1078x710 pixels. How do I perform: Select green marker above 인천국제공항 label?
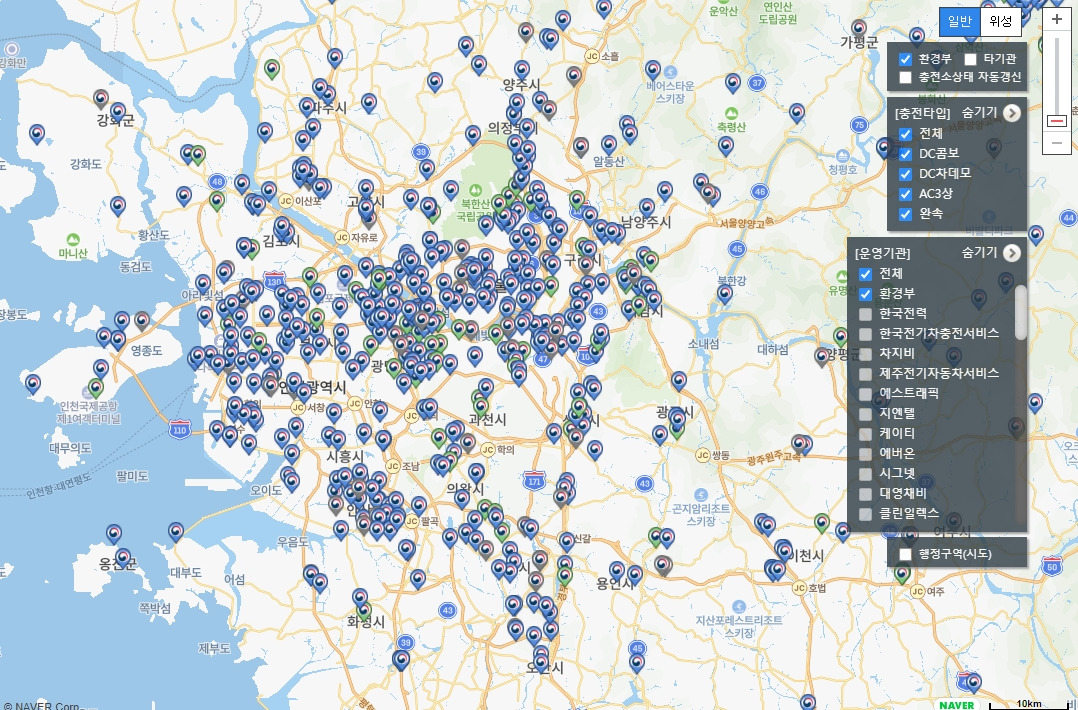(96, 388)
